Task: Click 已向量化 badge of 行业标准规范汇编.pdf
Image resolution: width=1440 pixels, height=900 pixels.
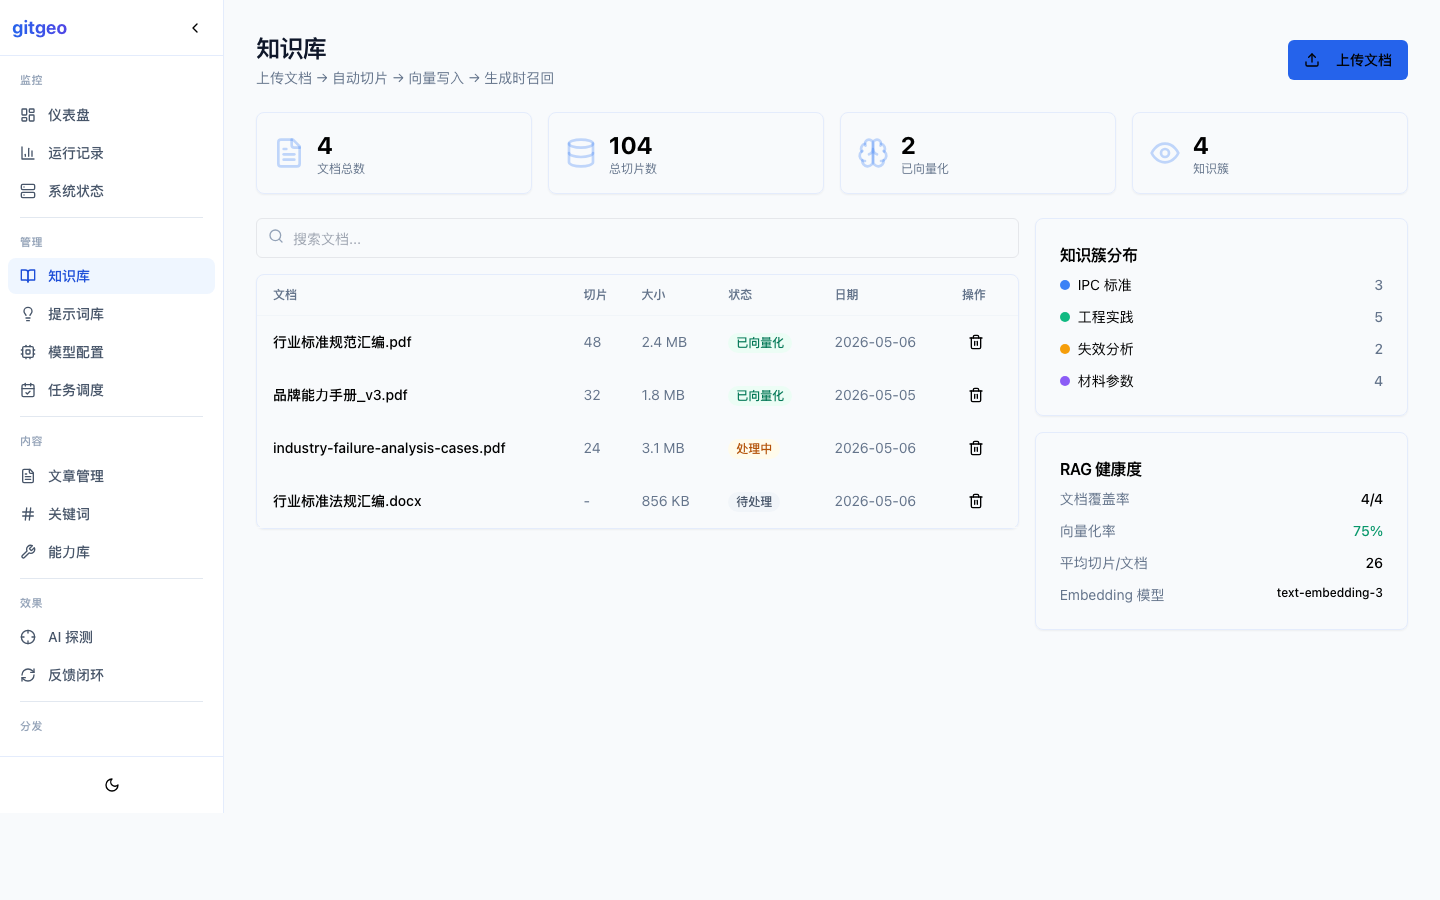Action: coord(760,343)
